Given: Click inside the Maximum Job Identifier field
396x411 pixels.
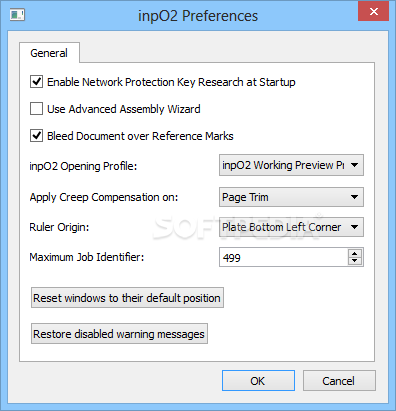Looking at the screenshot, I should [x=283, y=257].
